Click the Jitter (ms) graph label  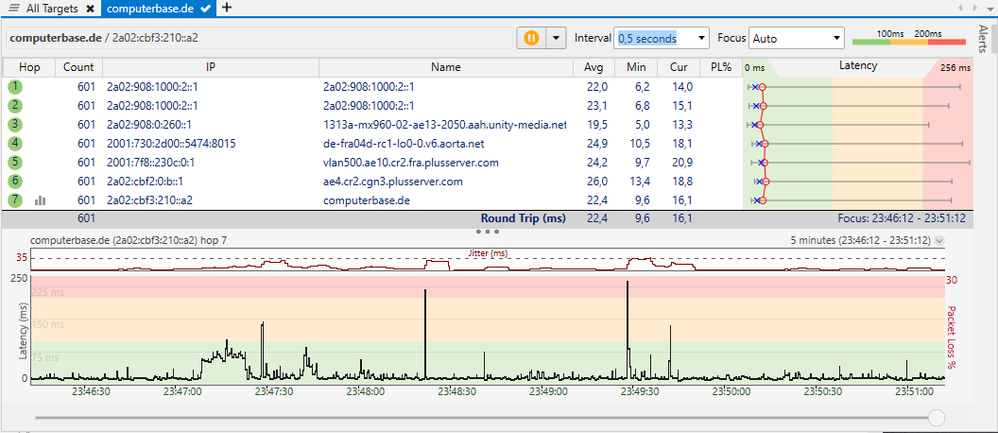pos(488,253)
